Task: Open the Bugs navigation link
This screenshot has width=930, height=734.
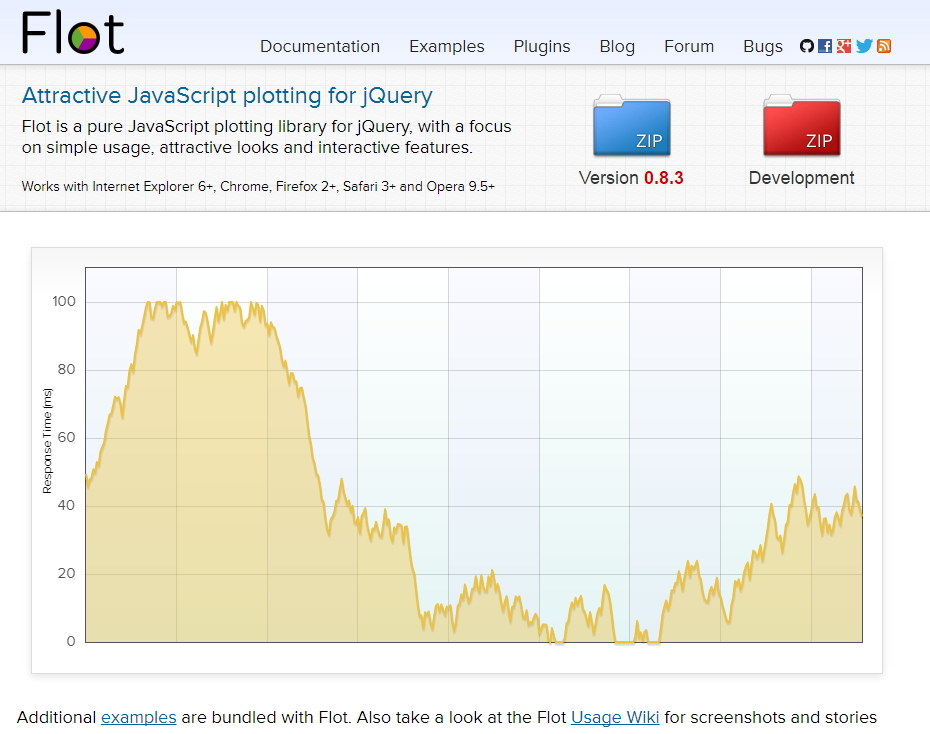Action: 763,46
